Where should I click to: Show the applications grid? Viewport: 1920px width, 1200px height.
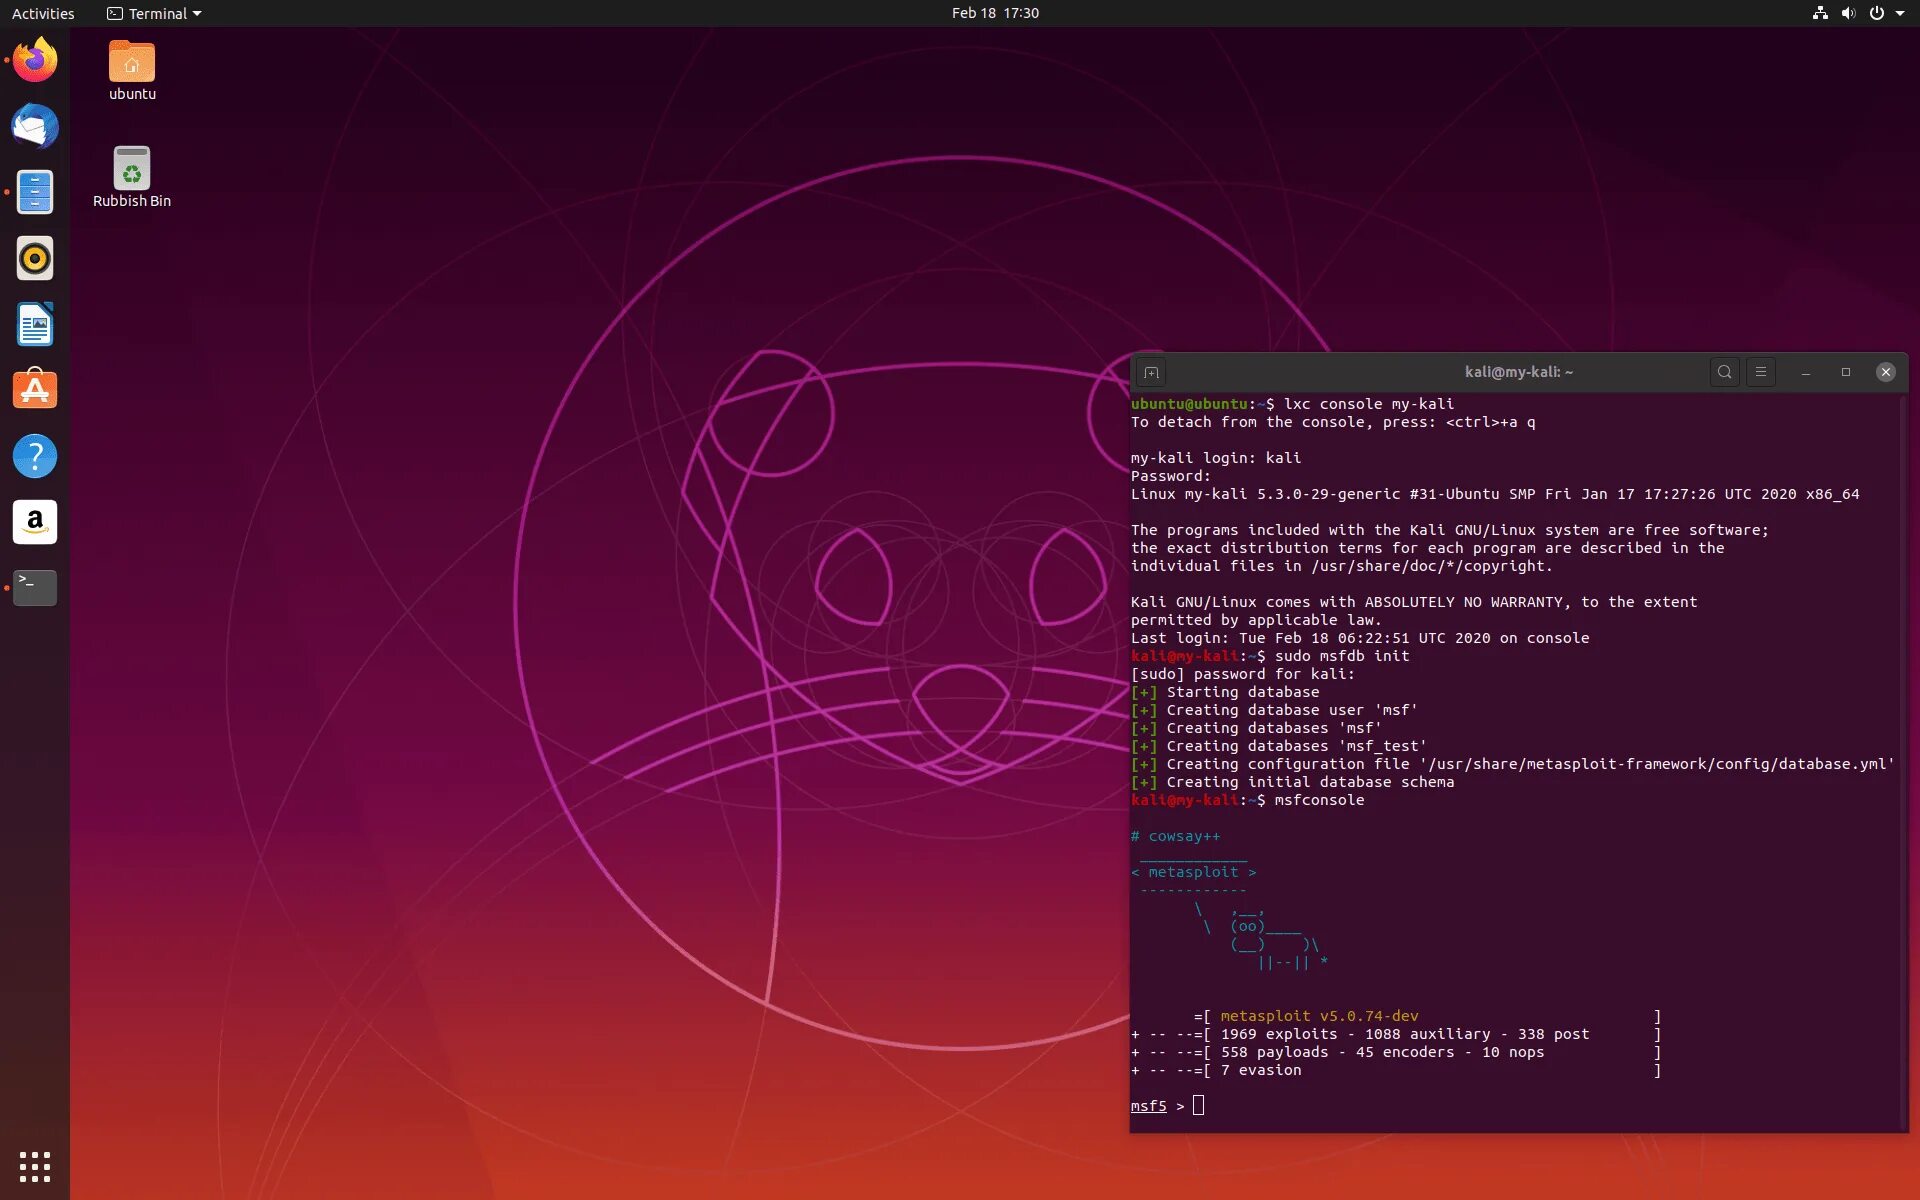click(x=35, y=1166)
